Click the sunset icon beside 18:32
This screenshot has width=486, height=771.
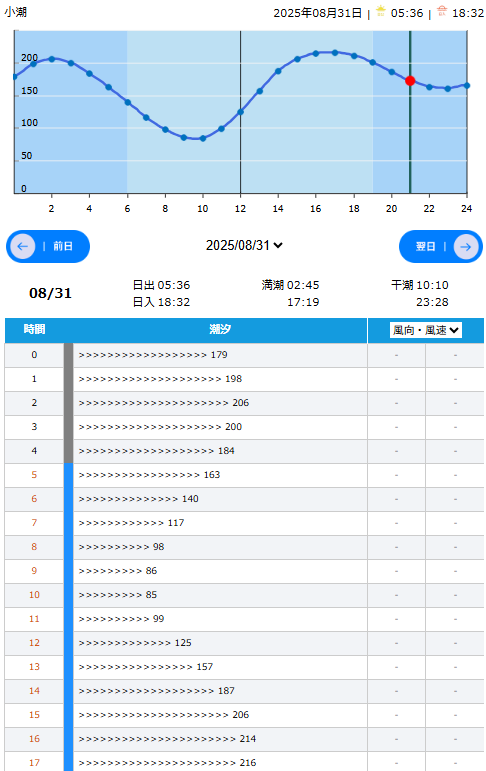point(442,12)
